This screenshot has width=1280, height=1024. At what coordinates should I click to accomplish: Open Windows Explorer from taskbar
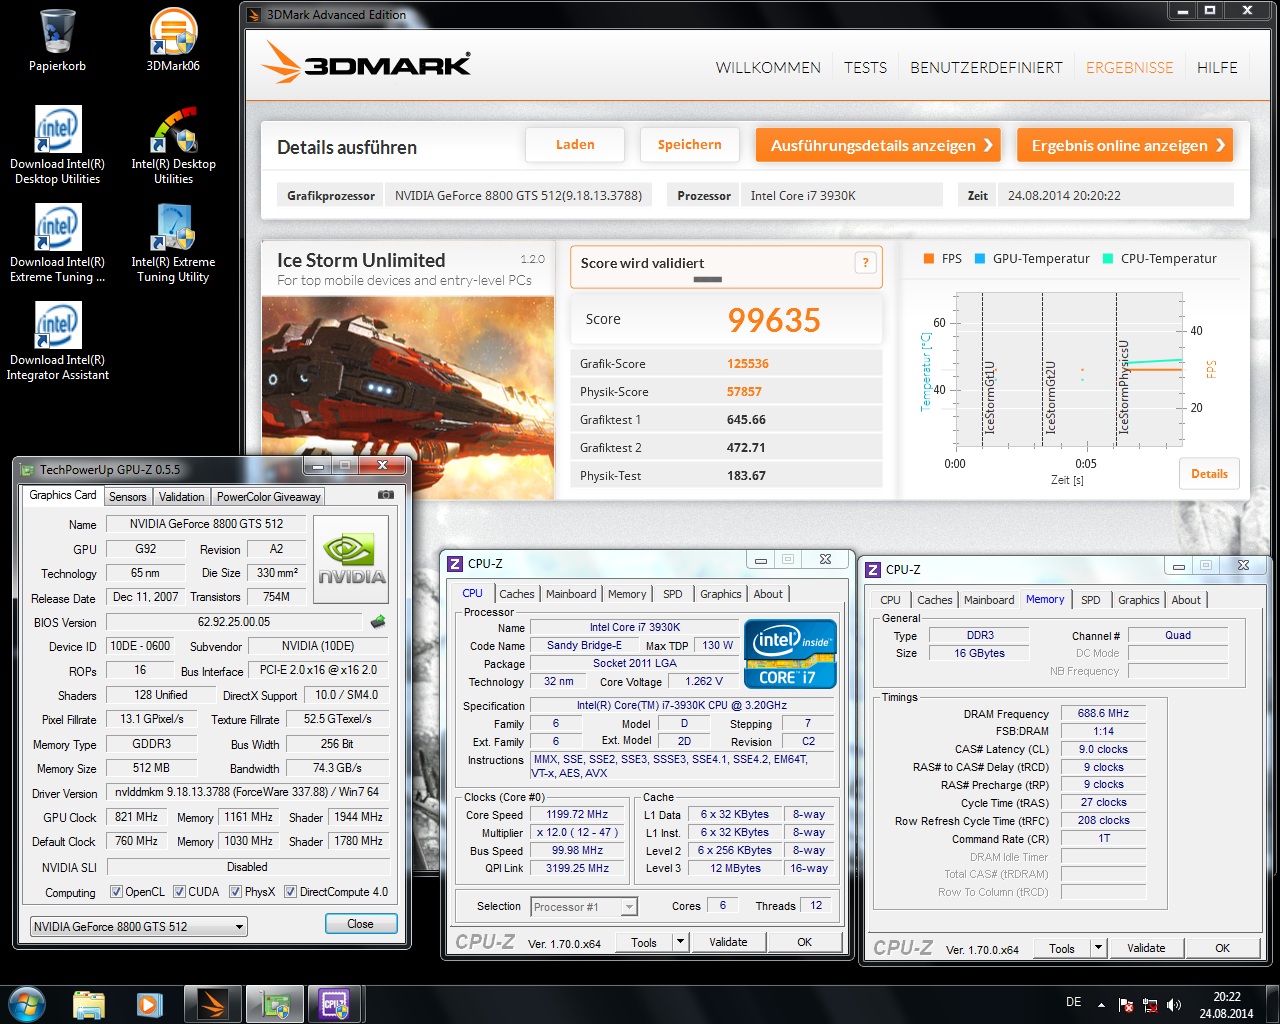click(89, 1004)
